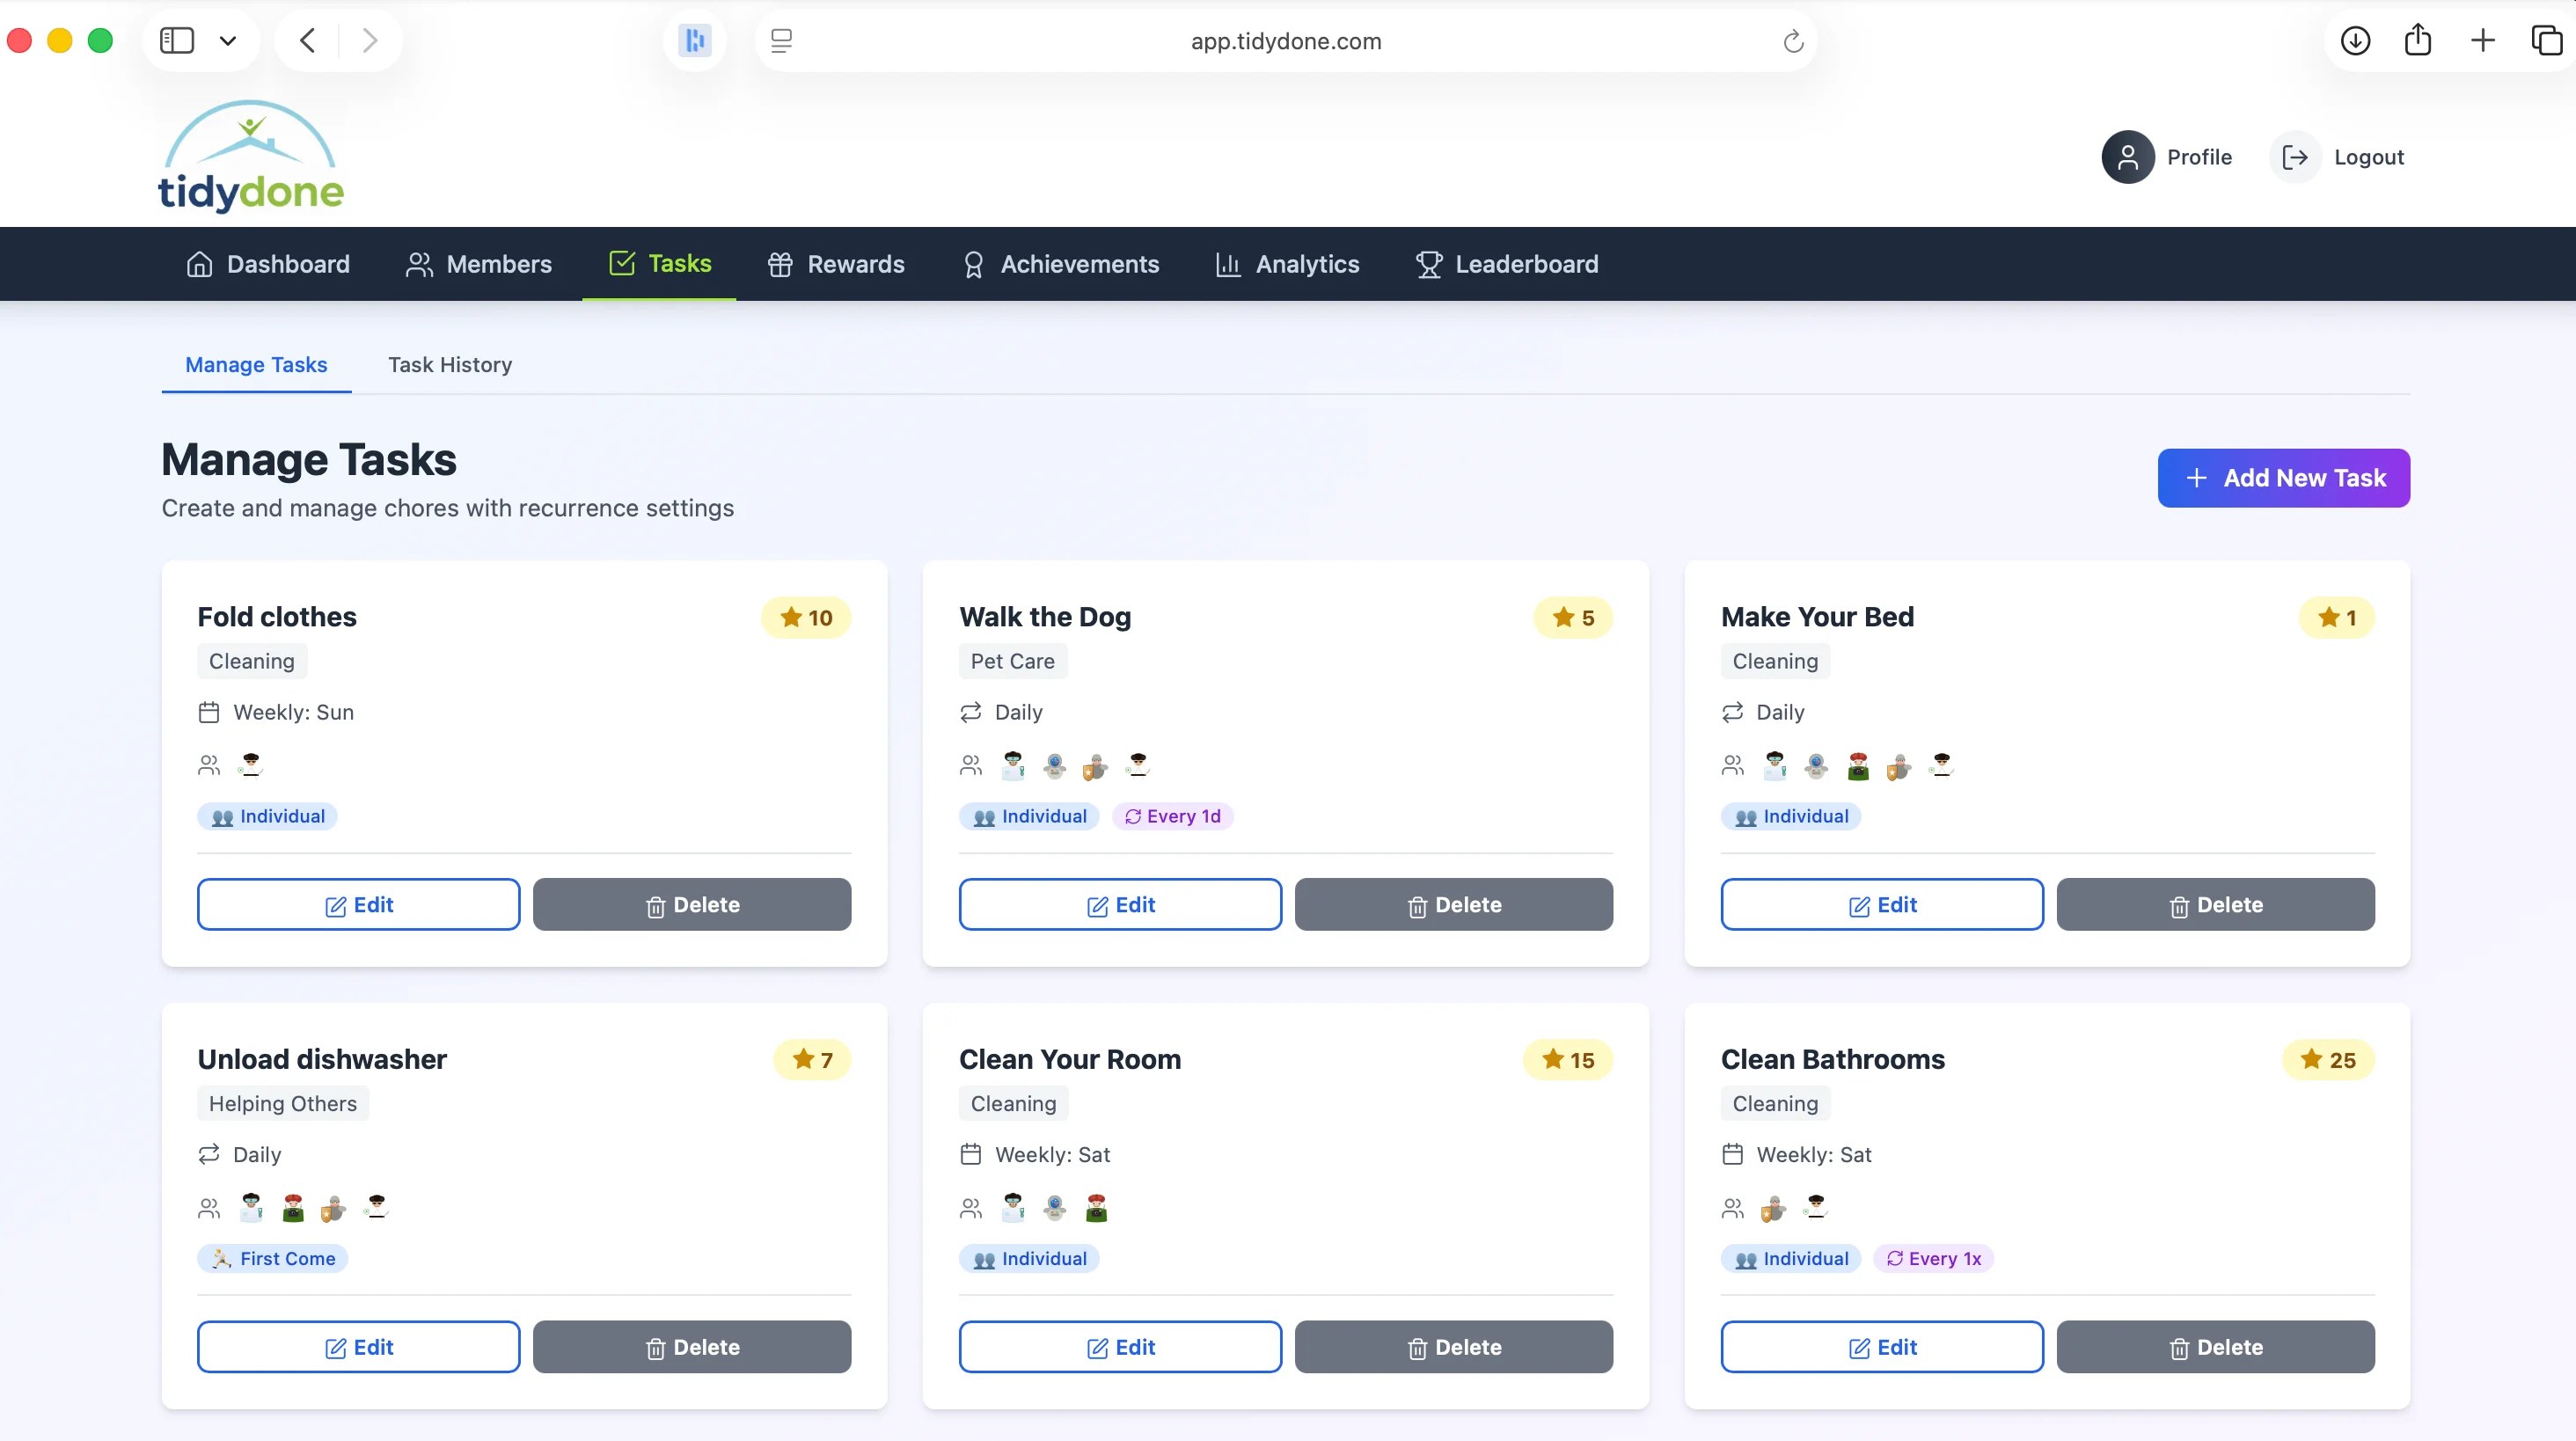Edit the Unload dishwasher task

[x=358, y=1347]
